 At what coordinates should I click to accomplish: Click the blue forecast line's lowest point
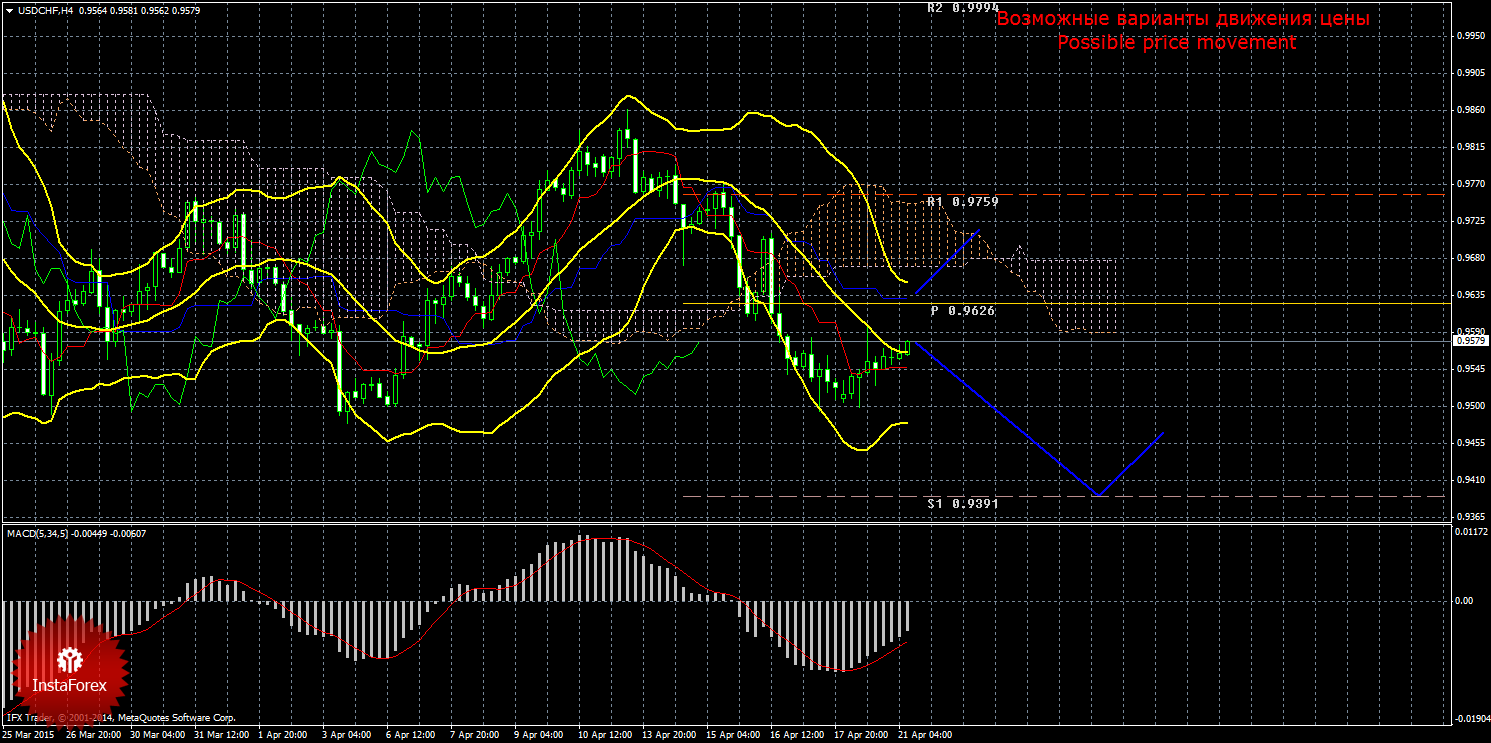coord(1098,495)
